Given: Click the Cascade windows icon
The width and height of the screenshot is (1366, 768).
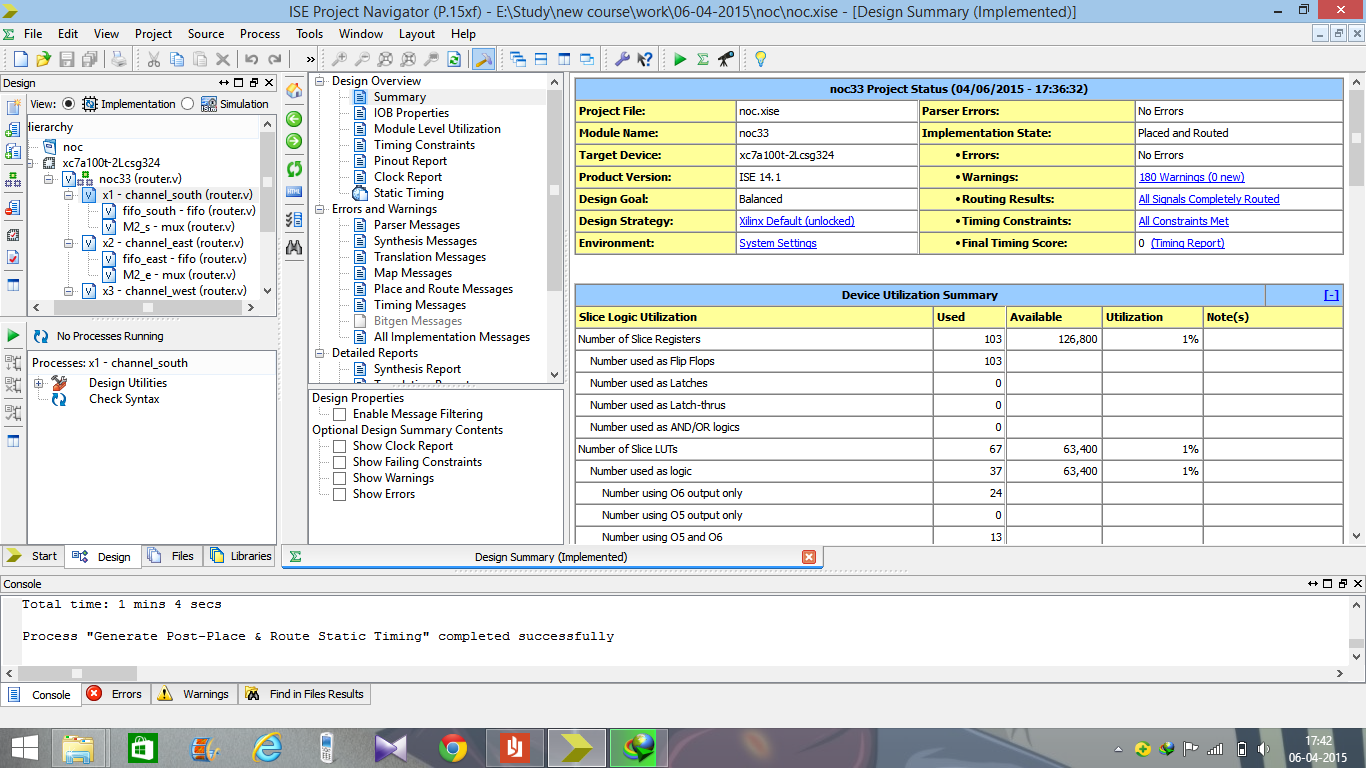Looking at the screenshot, I should [518, 59].
